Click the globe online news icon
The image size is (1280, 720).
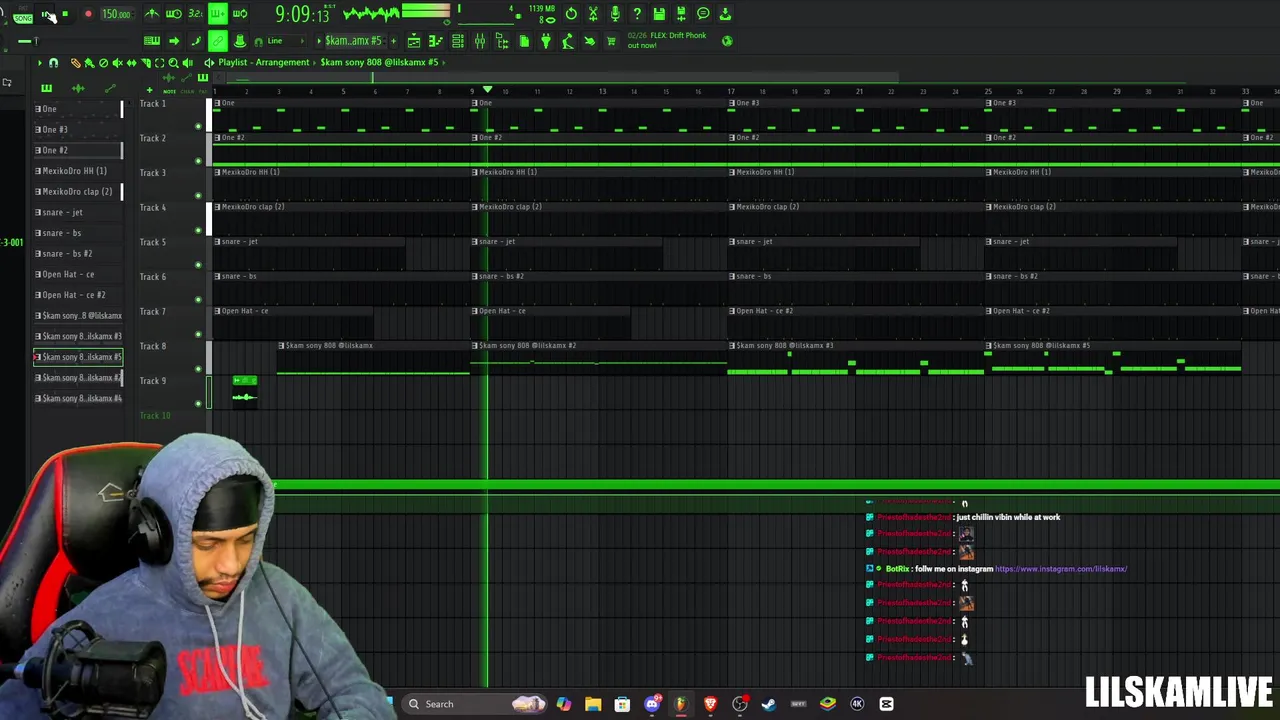pyautogui.click(x=727, y=41)
